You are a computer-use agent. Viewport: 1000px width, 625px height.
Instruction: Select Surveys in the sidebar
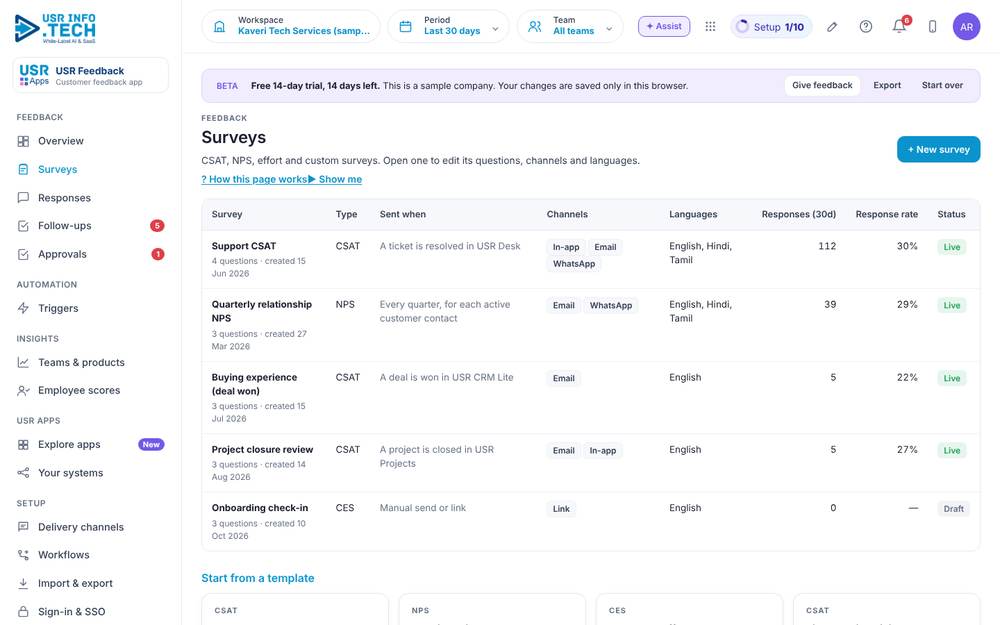91,169
